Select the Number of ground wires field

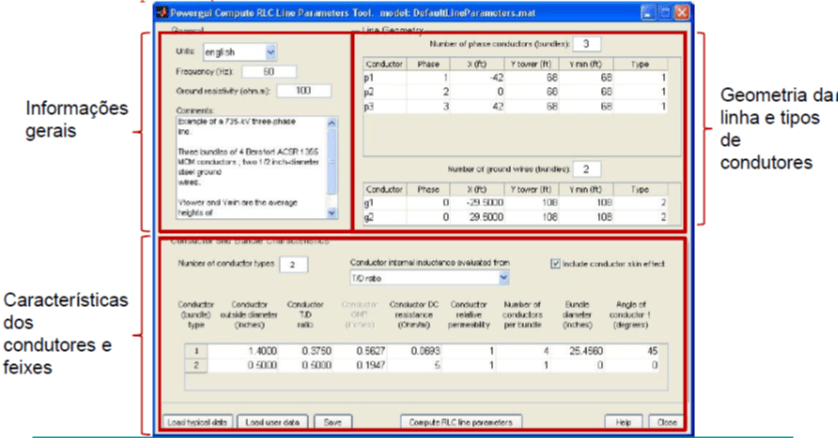(586, 168)
